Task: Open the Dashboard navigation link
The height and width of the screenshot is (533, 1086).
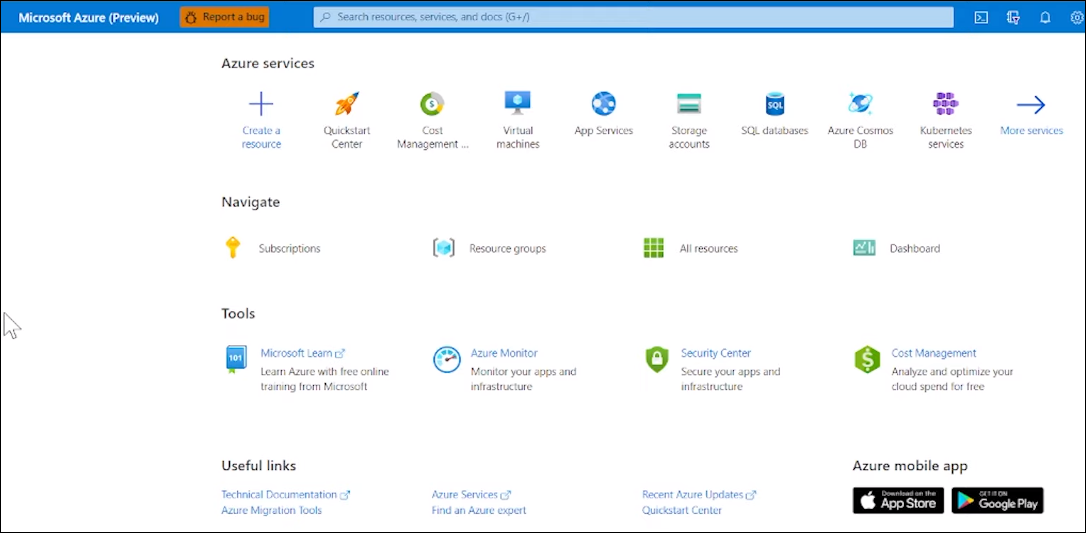Action: (x=915, y=249)
